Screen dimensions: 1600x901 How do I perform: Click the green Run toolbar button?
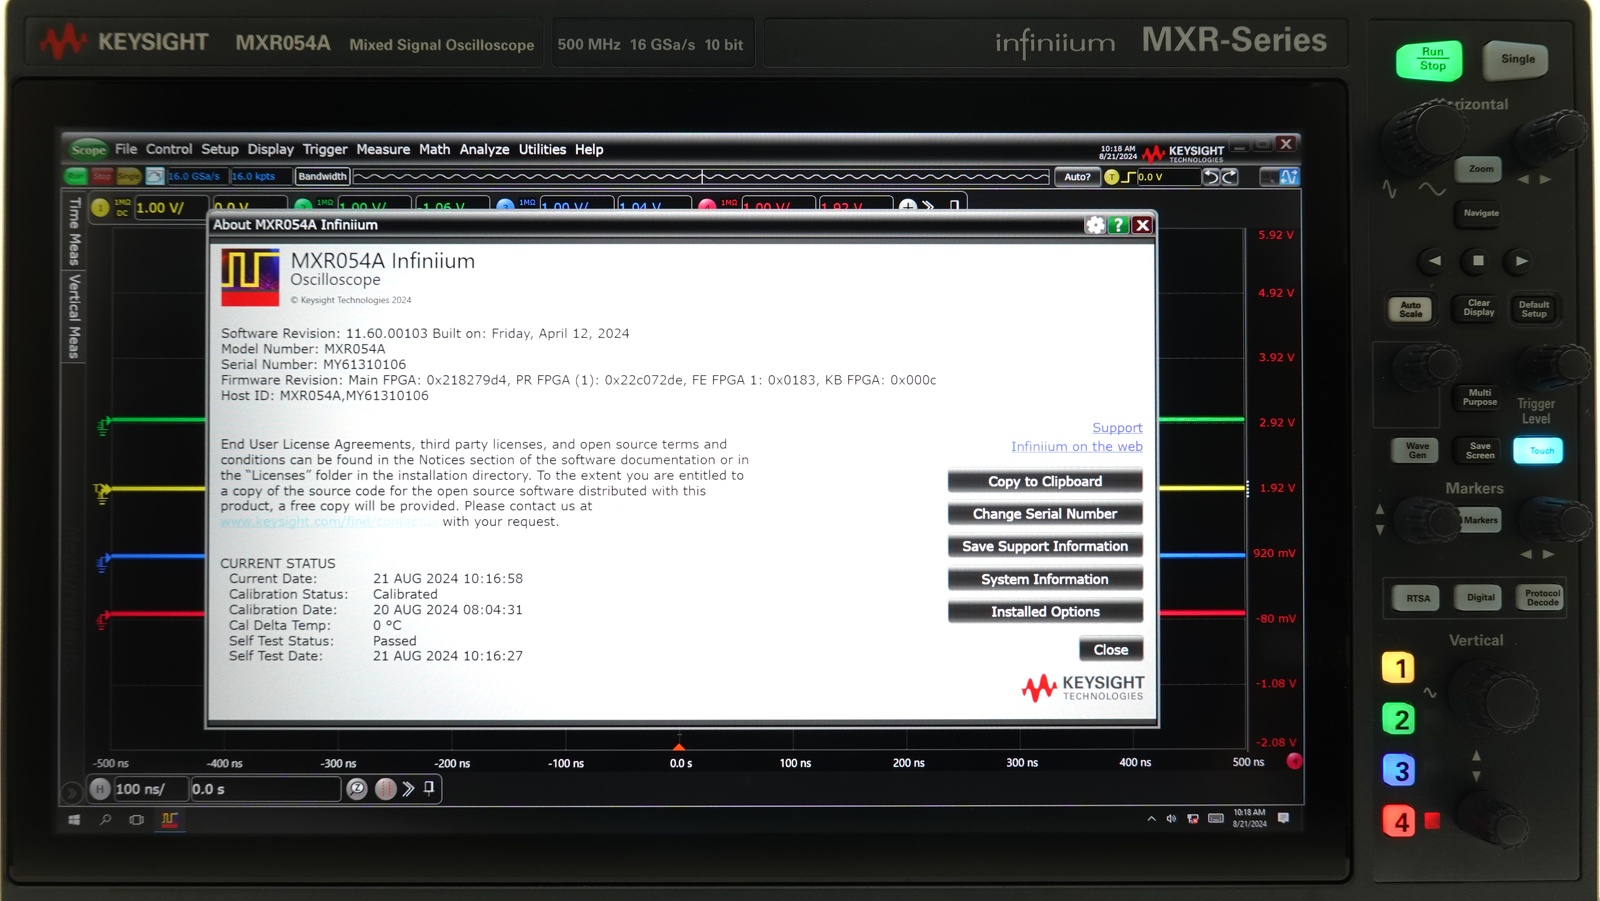click(76, 176)
